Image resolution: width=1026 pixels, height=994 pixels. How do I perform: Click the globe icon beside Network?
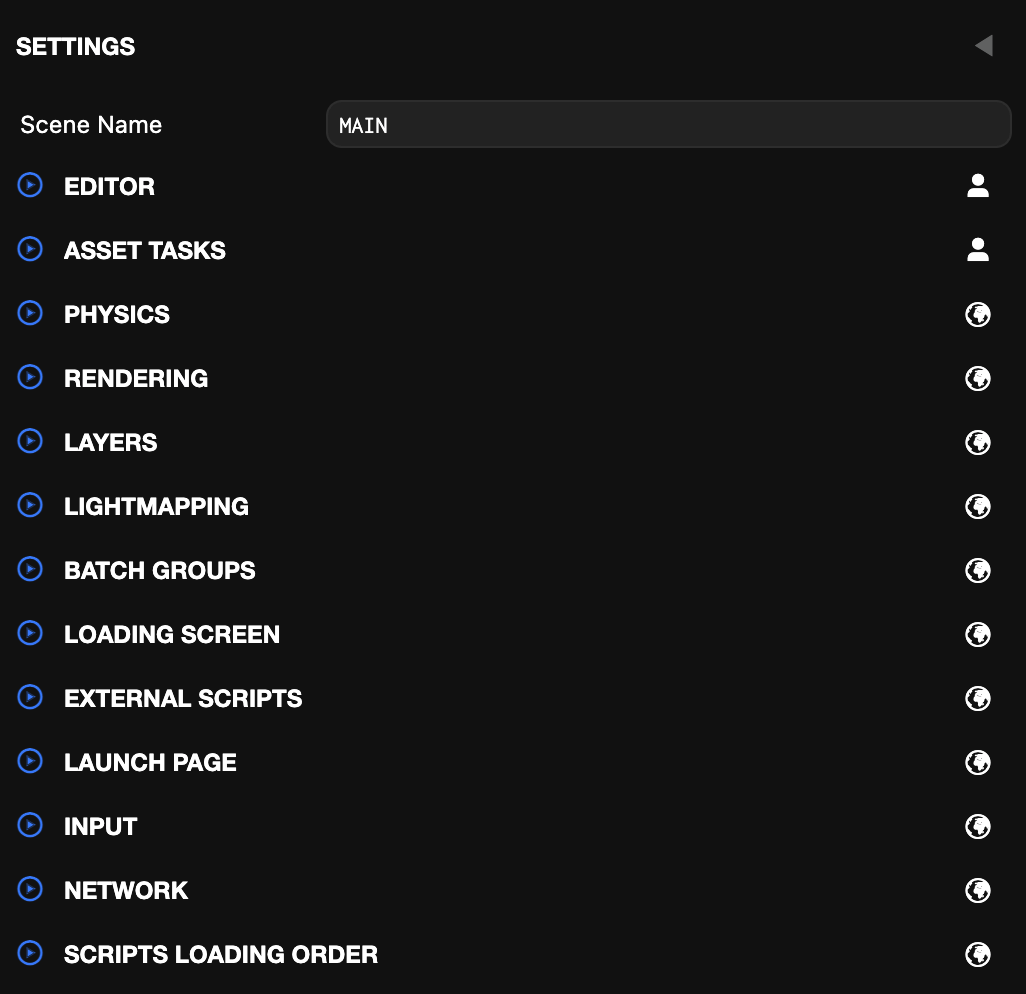point(978,890)
